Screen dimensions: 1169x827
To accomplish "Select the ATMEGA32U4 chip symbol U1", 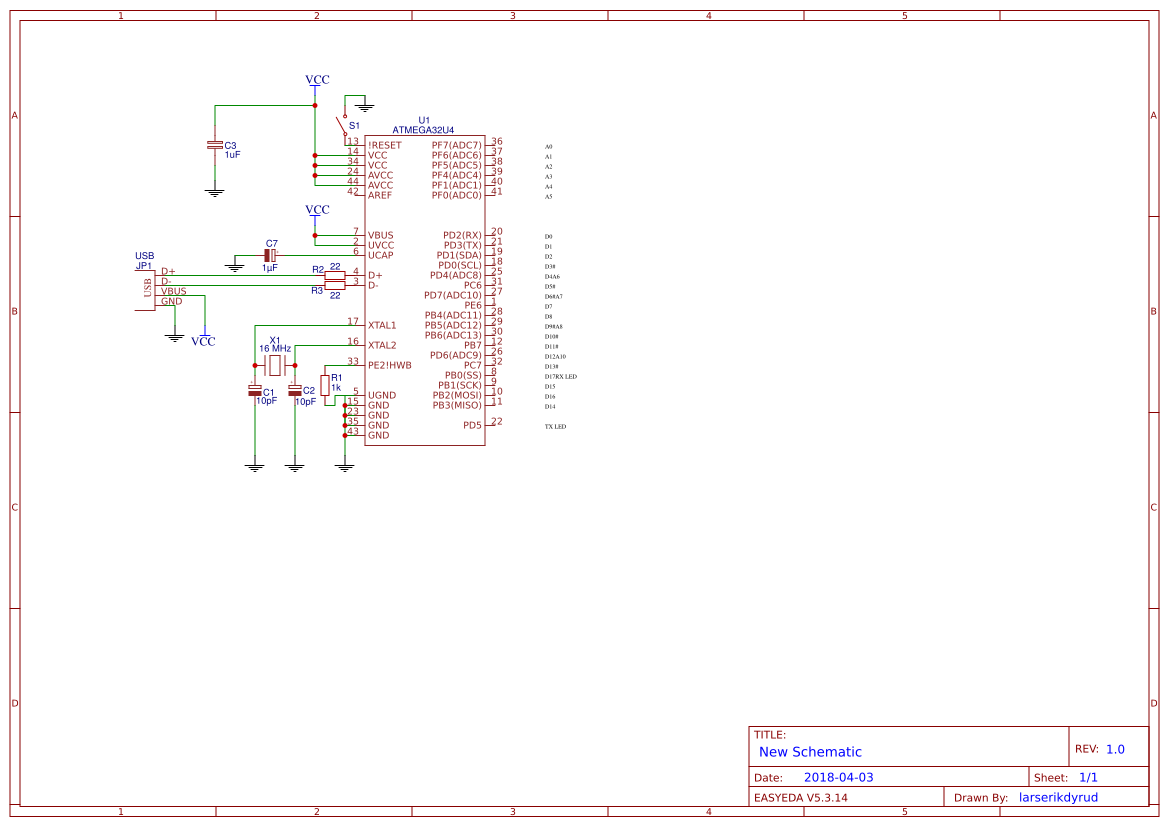I will point(425,290).
